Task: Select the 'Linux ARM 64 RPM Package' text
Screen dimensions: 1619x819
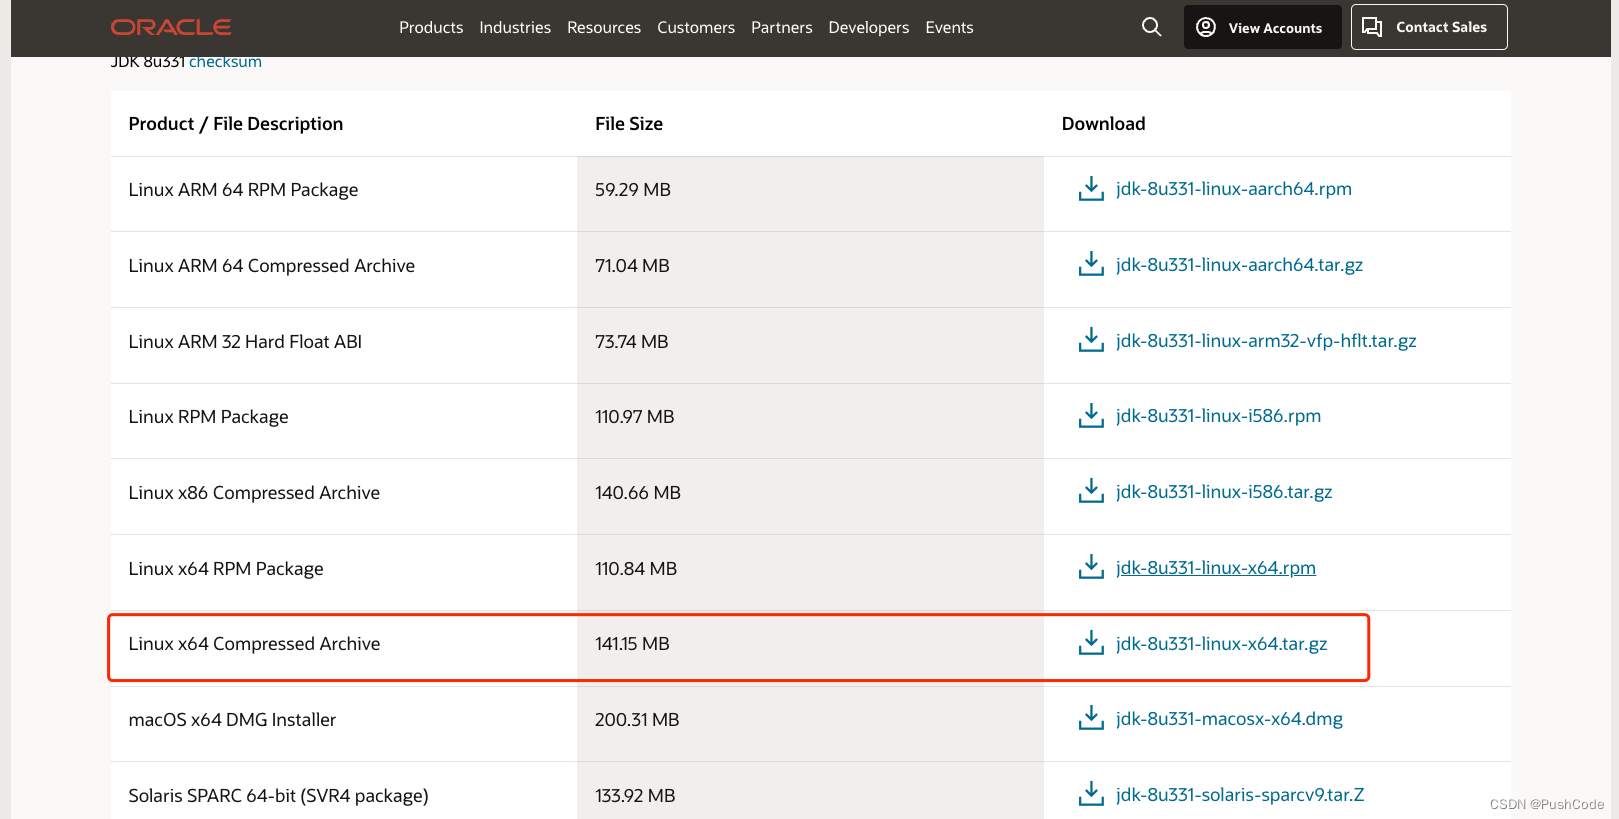Action: (x=243, y=189)
